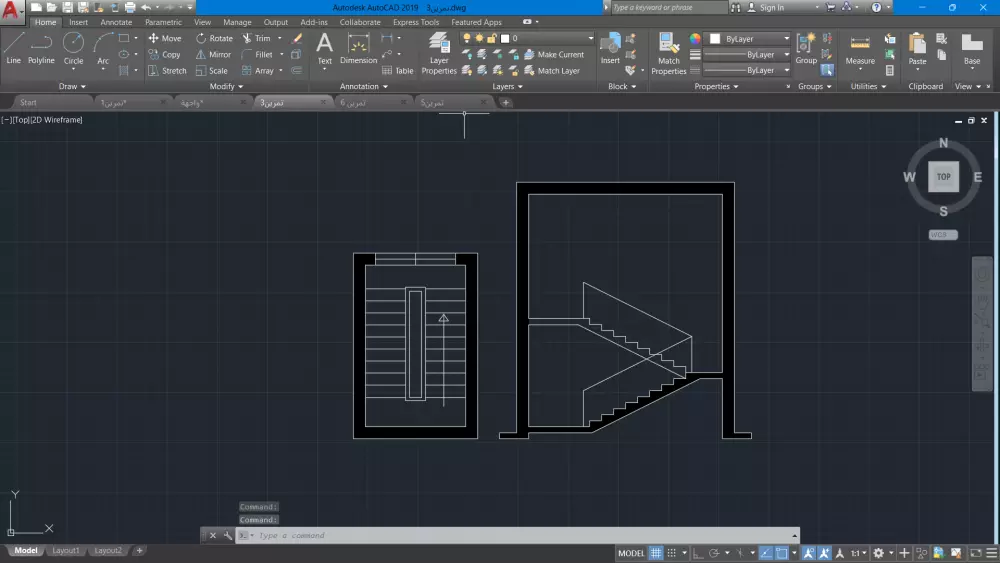Click MODEL space button in status bar
This screenshot has height=563, width=1000.
(631, 553)
